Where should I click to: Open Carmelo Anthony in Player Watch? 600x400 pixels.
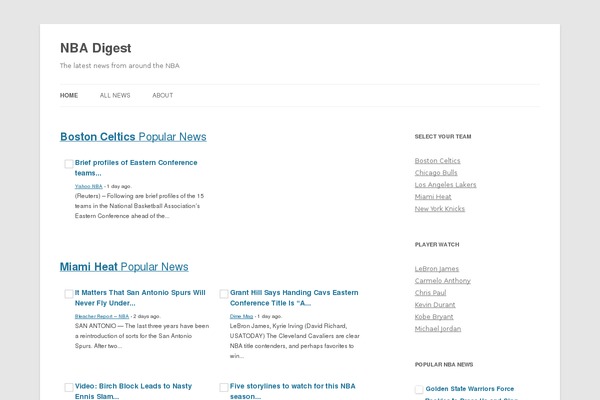(443, 281)
